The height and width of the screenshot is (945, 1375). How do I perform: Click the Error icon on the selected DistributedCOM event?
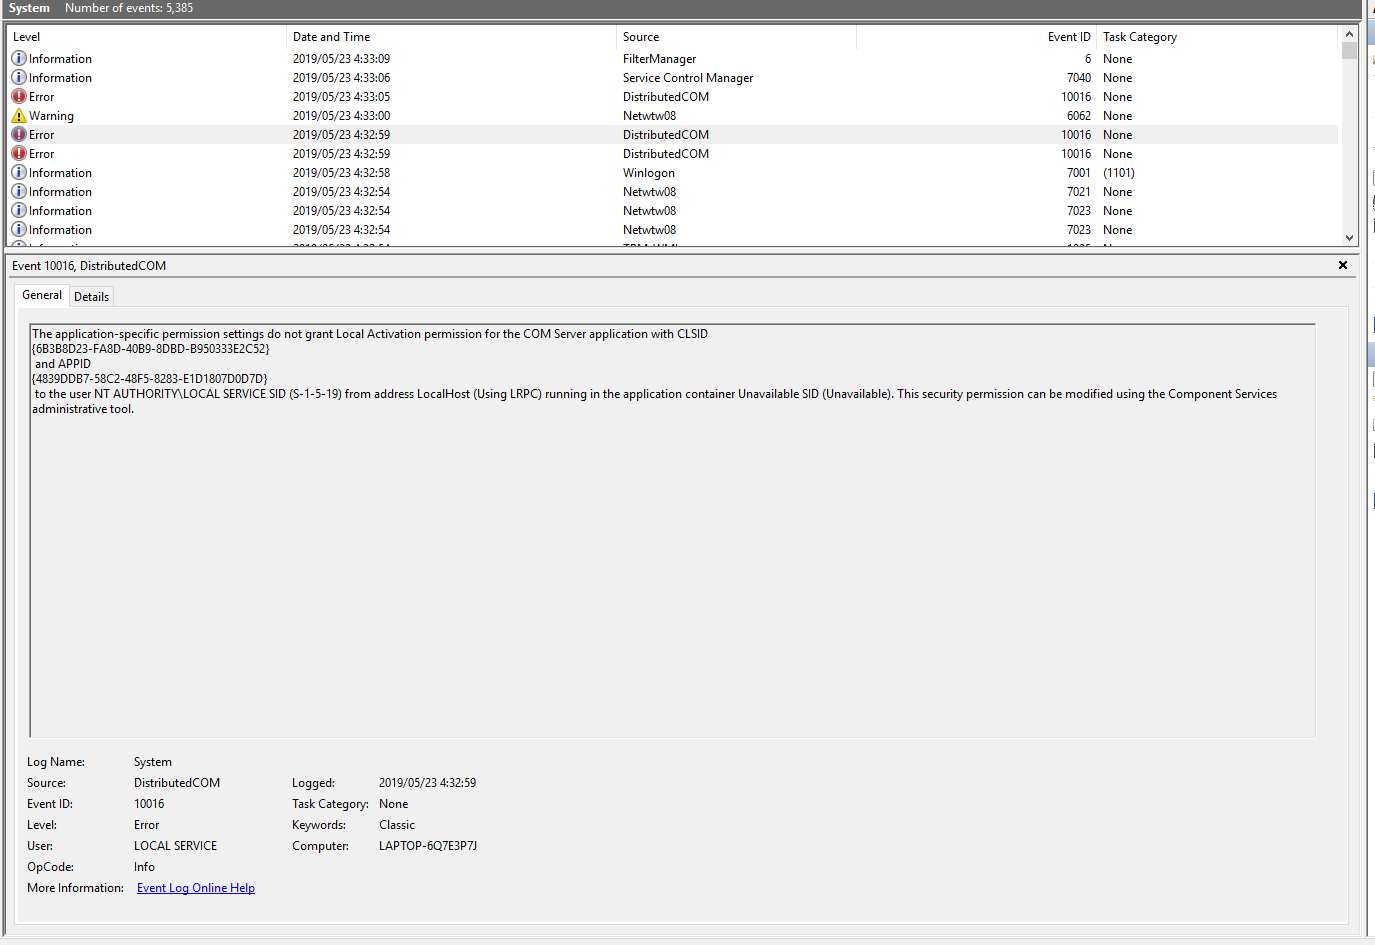(x=18, y=134)
